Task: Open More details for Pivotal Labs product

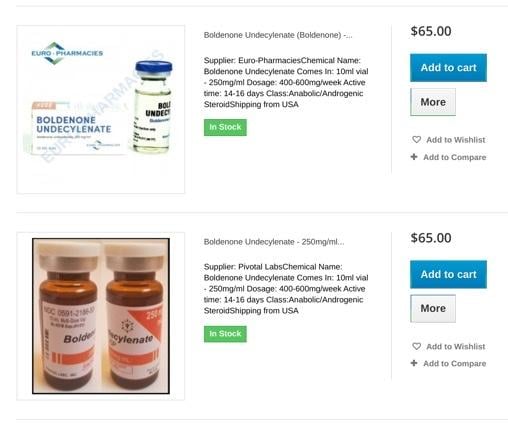Action: coord(433,308)
